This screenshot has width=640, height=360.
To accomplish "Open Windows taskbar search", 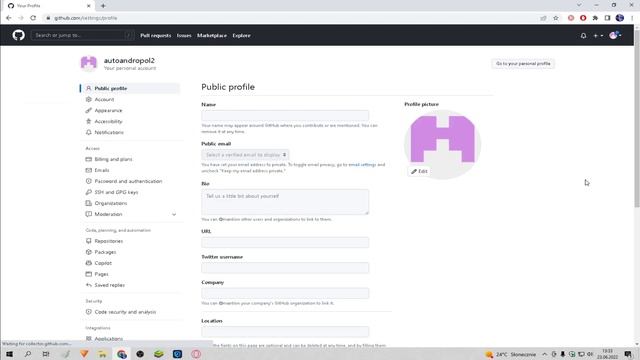I will [28, 354].
